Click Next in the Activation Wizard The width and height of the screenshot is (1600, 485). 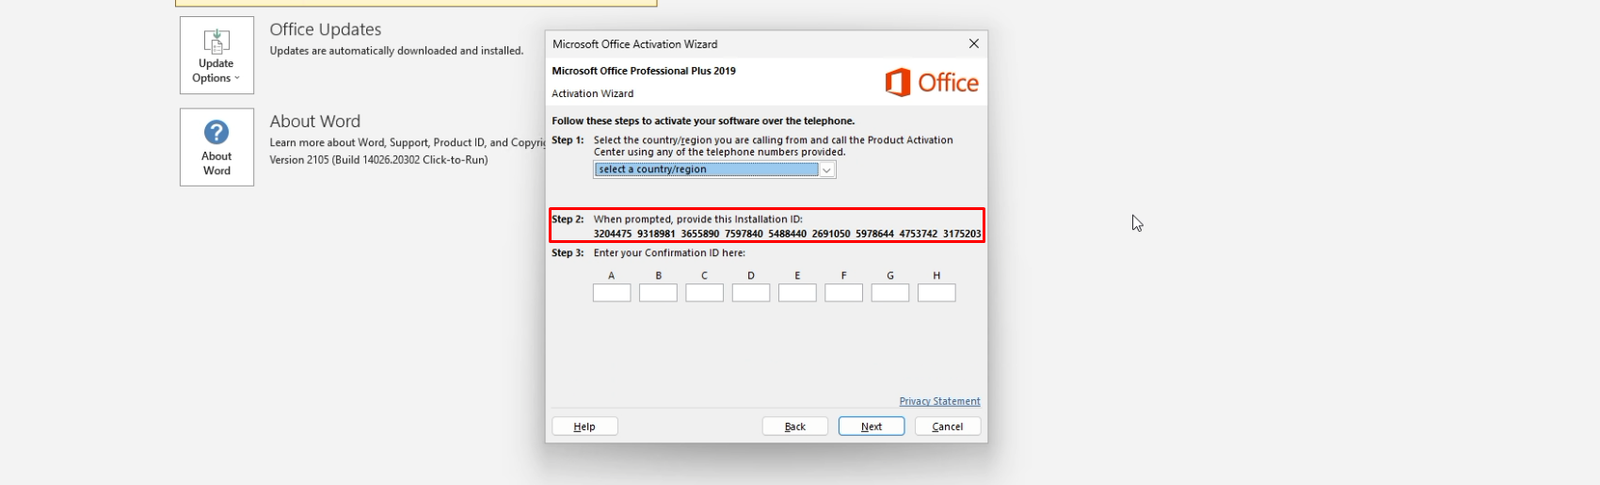click(872, 426)
